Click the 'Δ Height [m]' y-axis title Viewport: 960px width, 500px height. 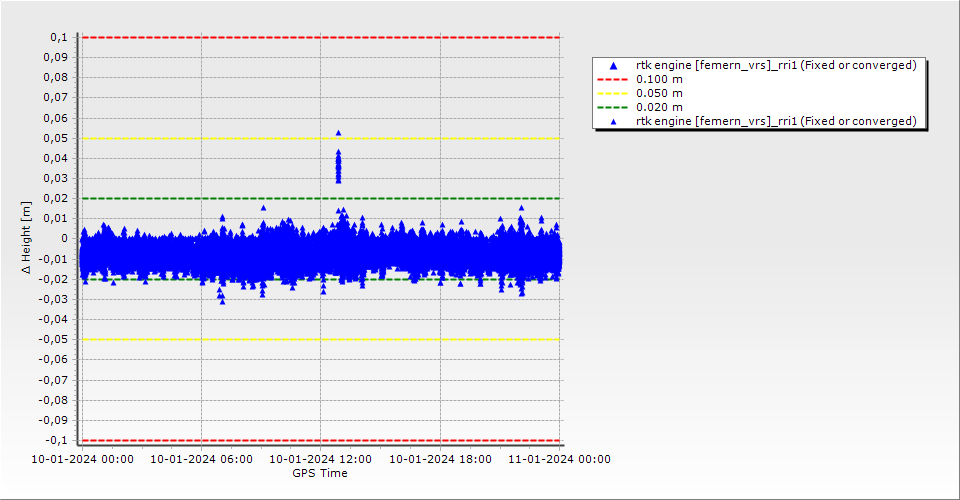pyautogui.click(x=27, y=238)
